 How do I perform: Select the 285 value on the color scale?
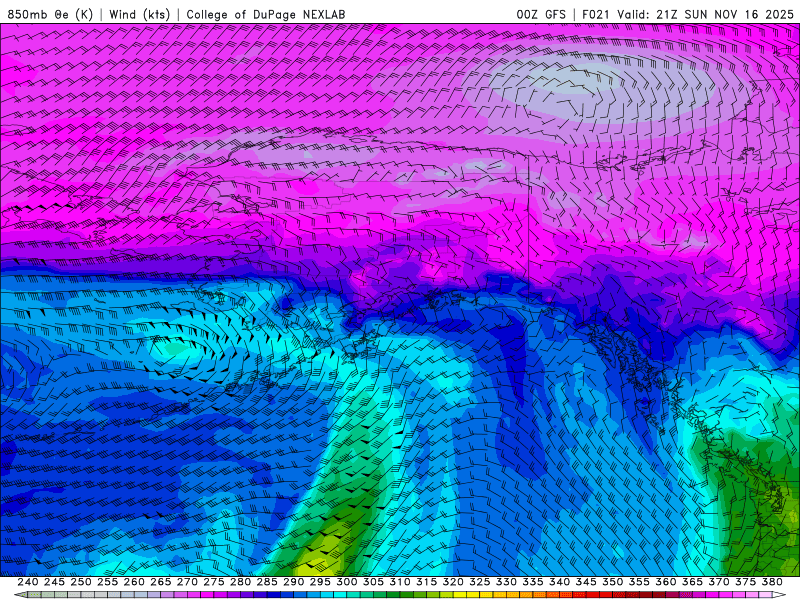267,582
